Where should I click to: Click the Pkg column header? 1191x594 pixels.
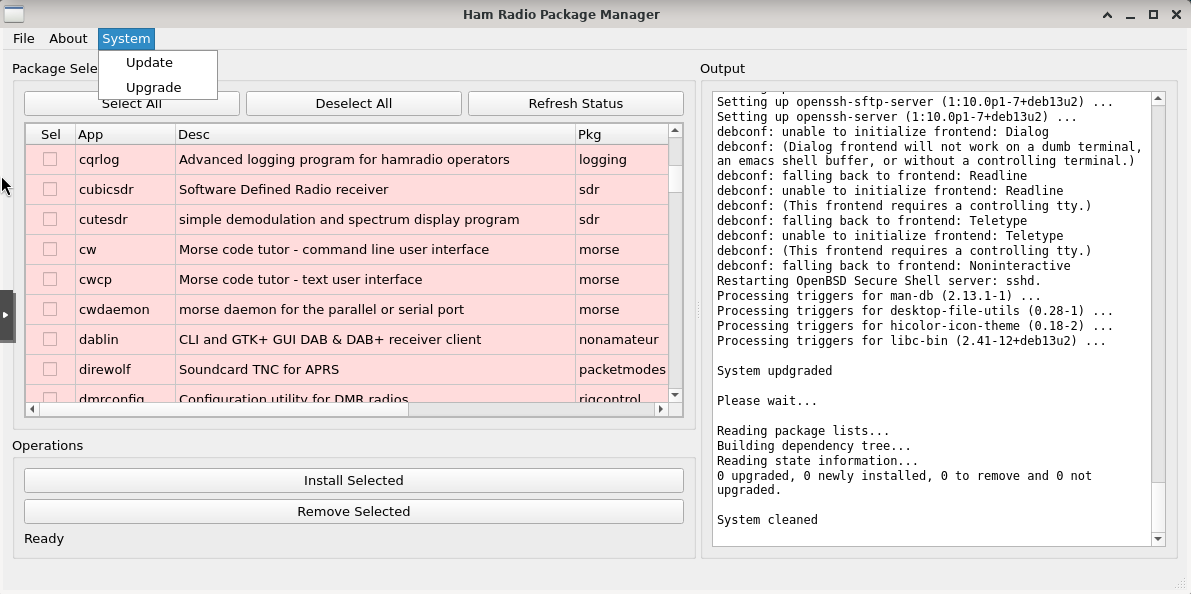point(621,134)
